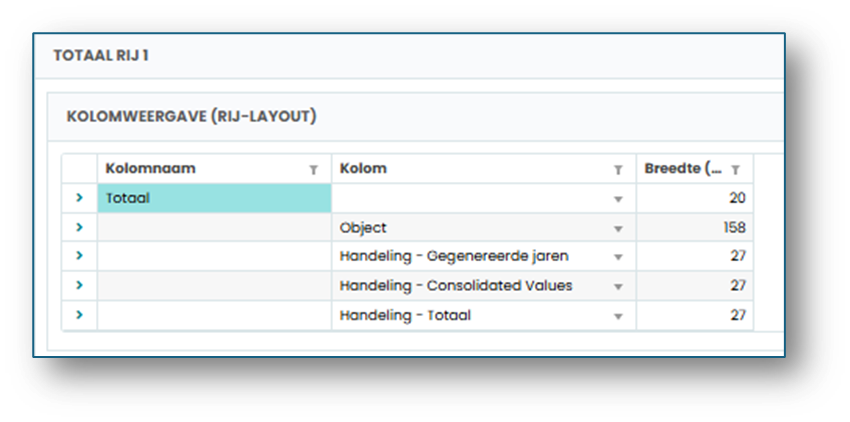Open Kolom dropdown in the Totaal row

tap(618, 199)
